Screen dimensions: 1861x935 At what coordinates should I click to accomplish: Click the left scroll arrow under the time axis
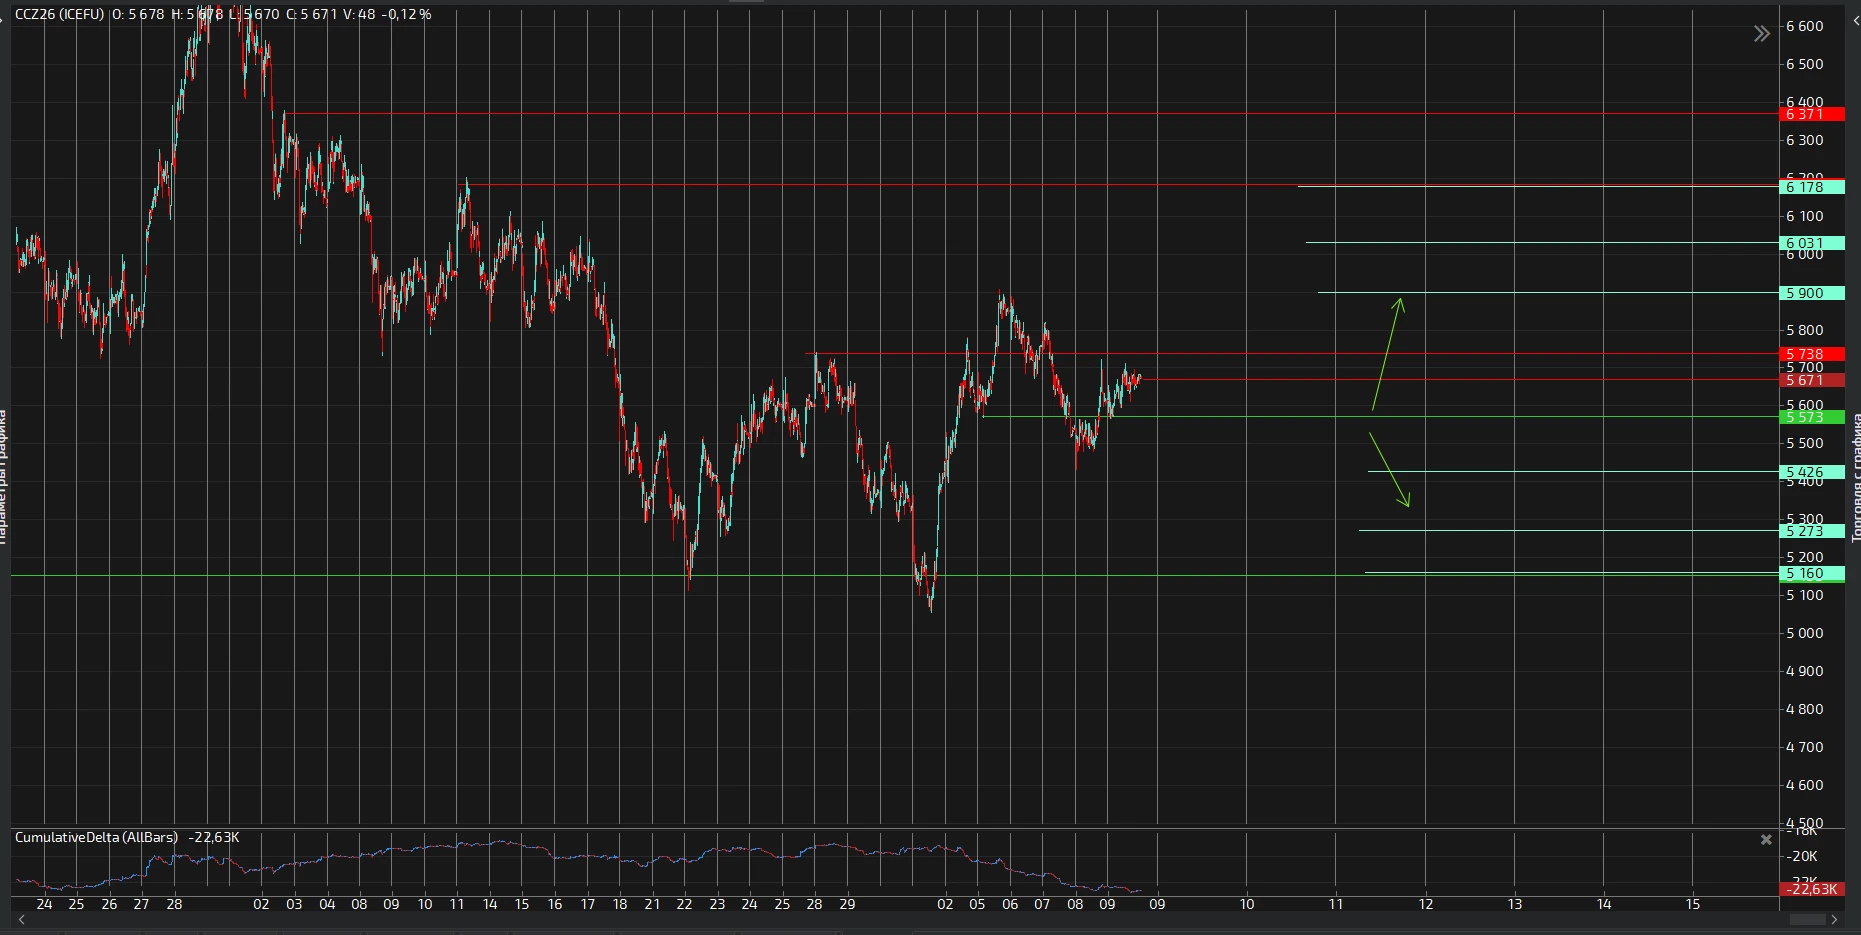[x=21, y=919]
